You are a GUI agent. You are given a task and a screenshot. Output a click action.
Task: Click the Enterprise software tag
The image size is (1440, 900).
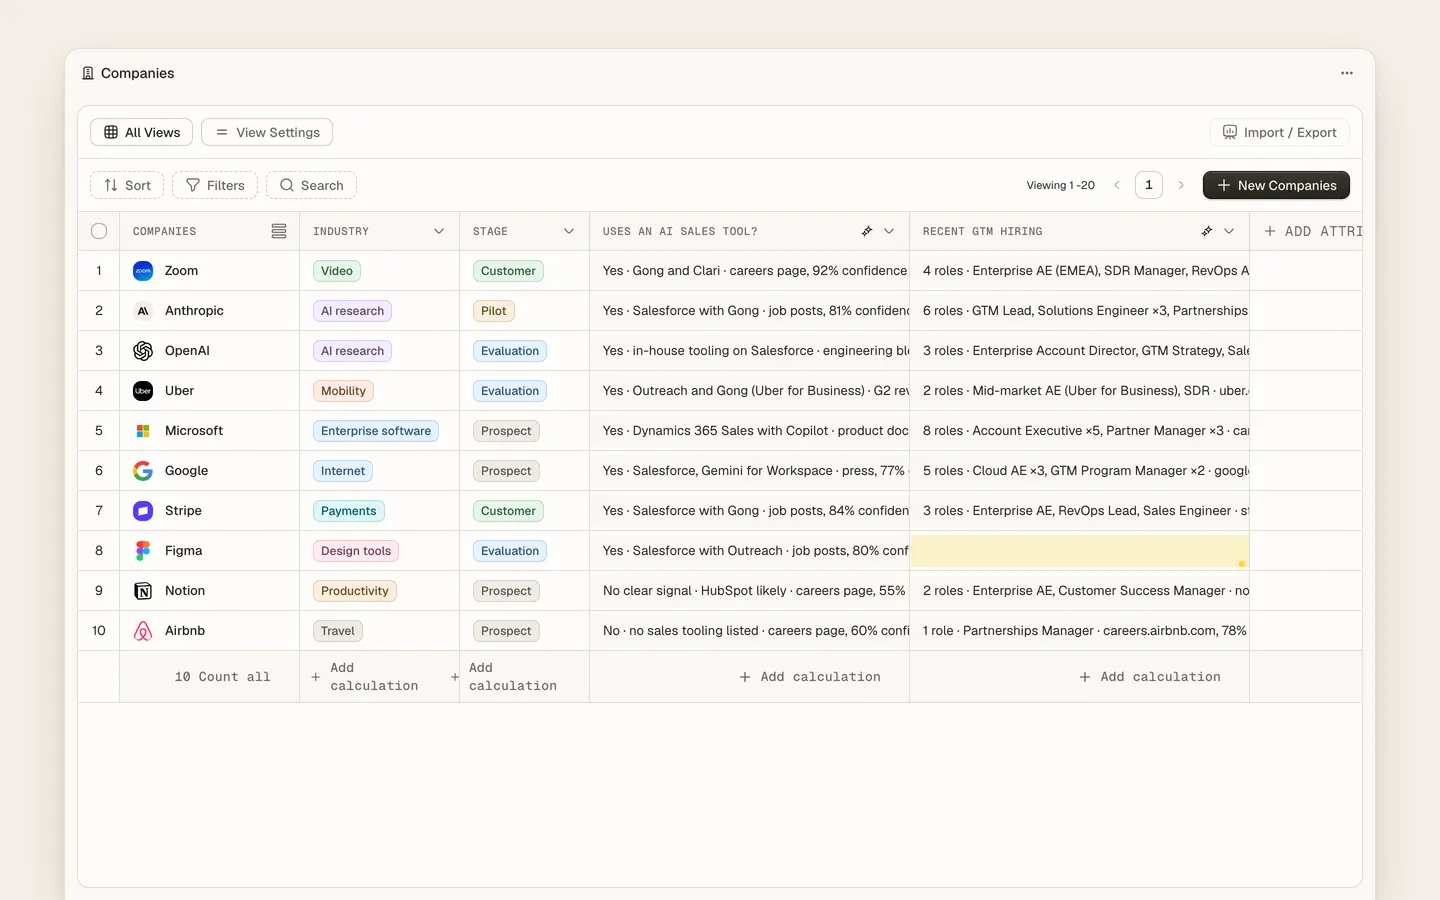(376, 431)
